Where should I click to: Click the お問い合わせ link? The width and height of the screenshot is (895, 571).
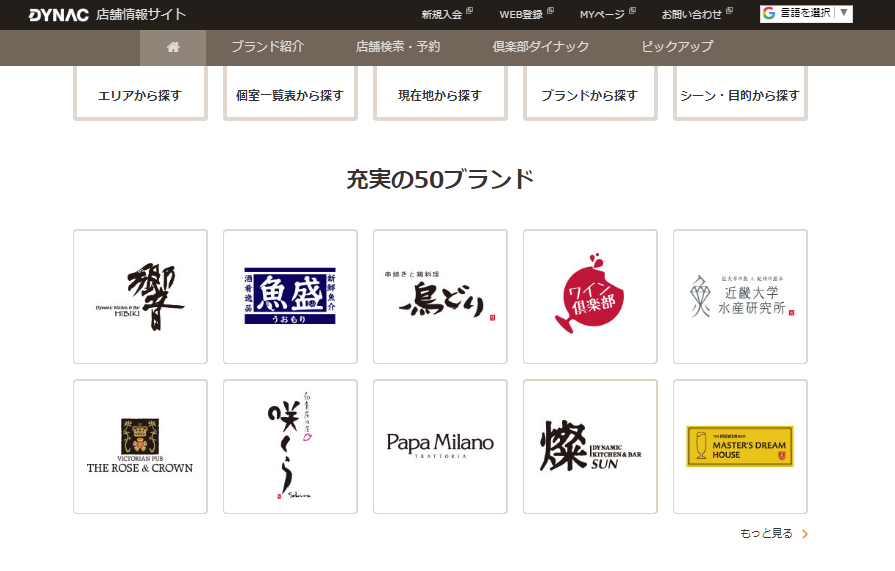tap(697, 14)
